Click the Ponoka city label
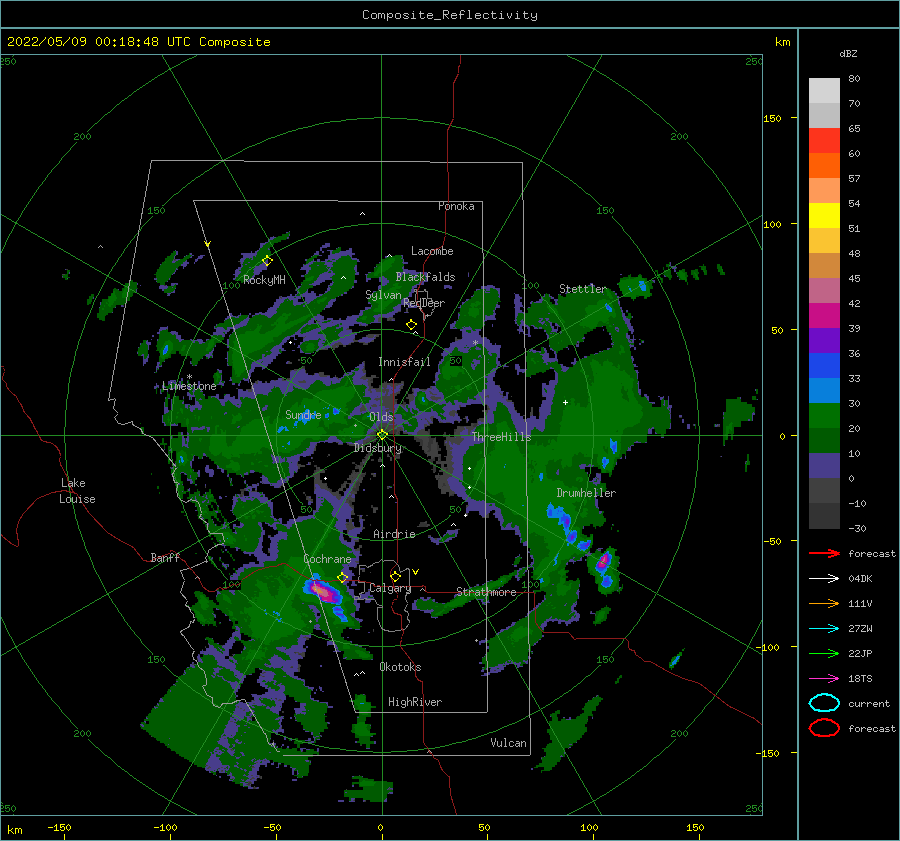 (456, 206)
